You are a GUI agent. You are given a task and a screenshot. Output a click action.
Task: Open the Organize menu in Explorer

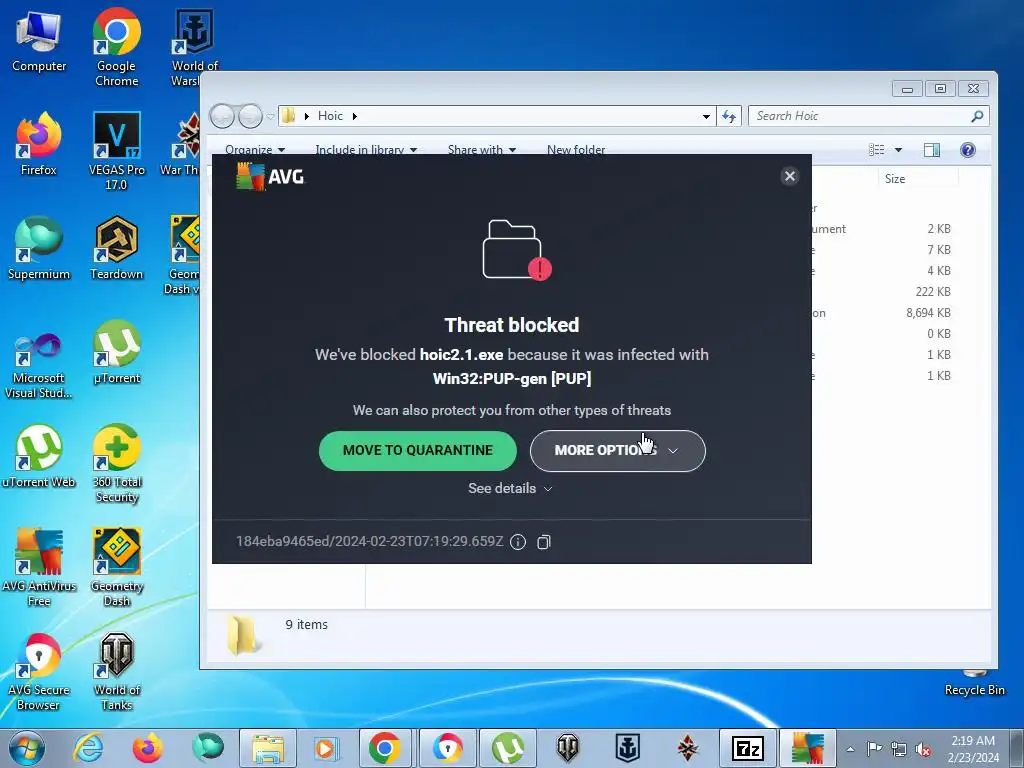click(x=255, y=150)
